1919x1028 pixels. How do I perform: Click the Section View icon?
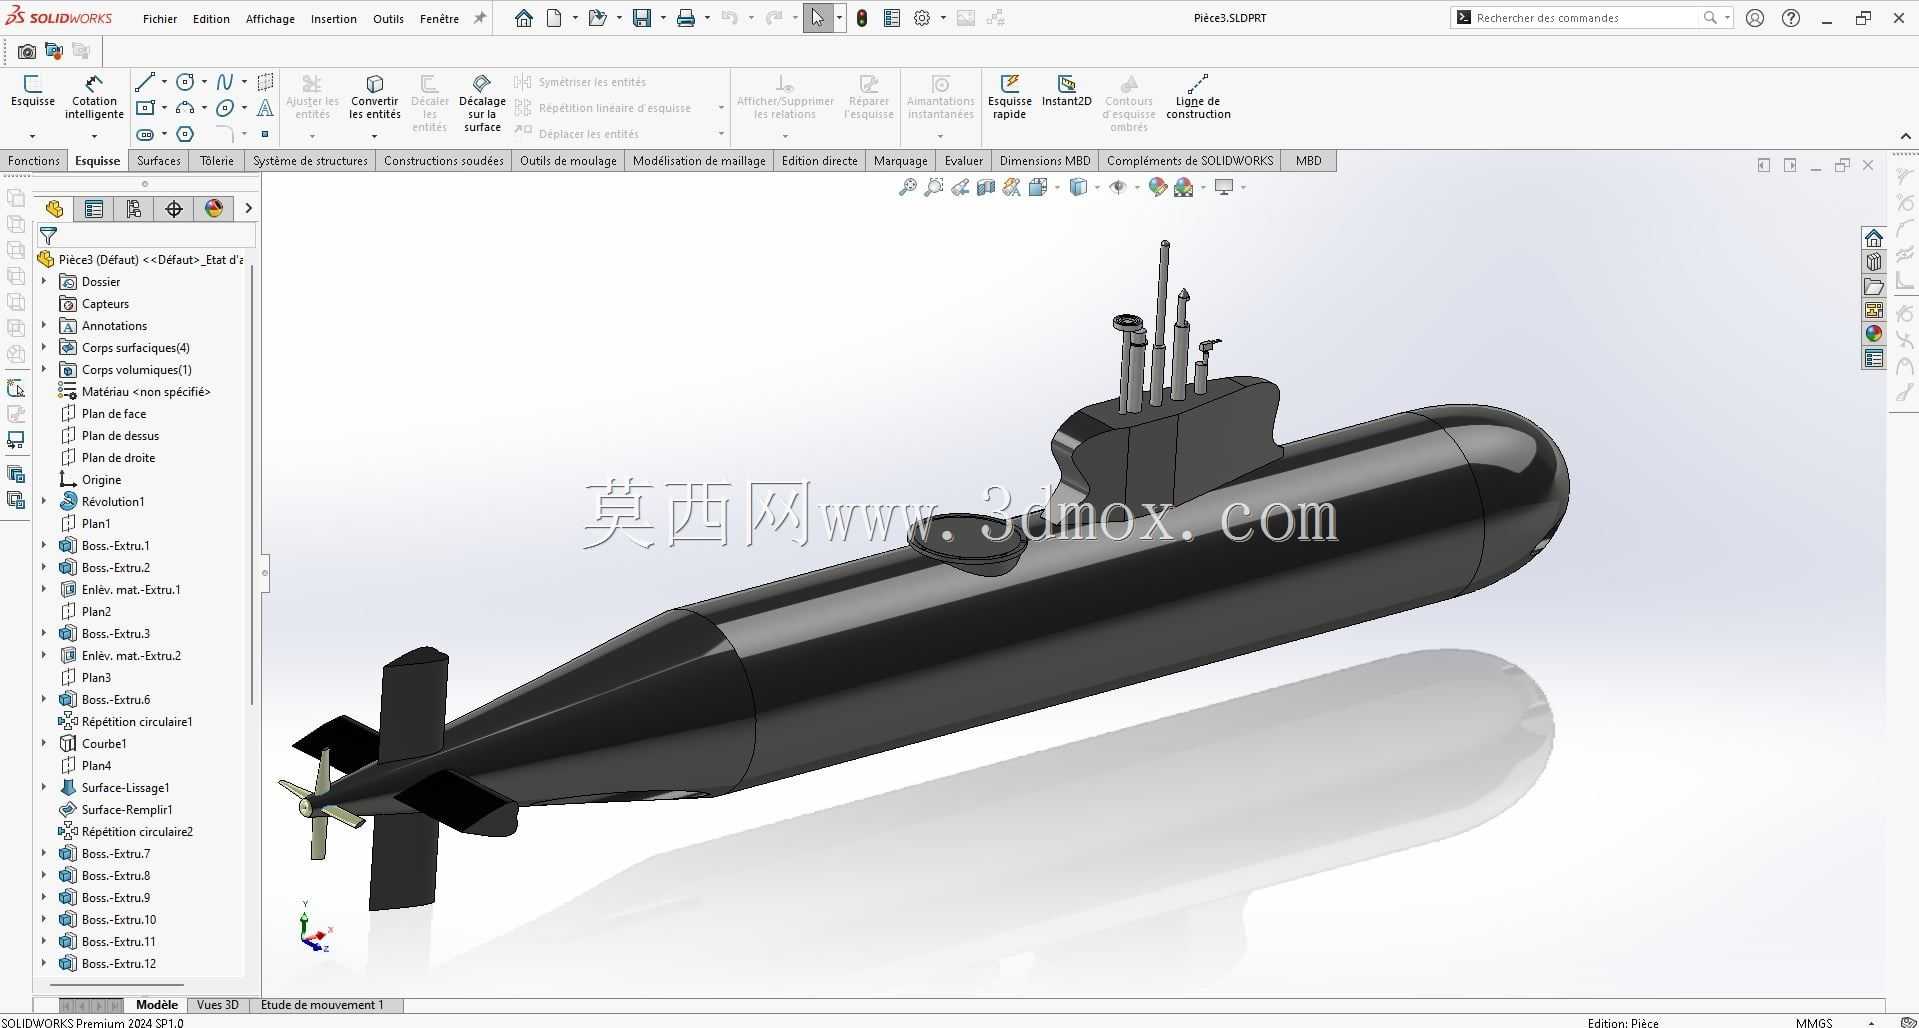986,187
